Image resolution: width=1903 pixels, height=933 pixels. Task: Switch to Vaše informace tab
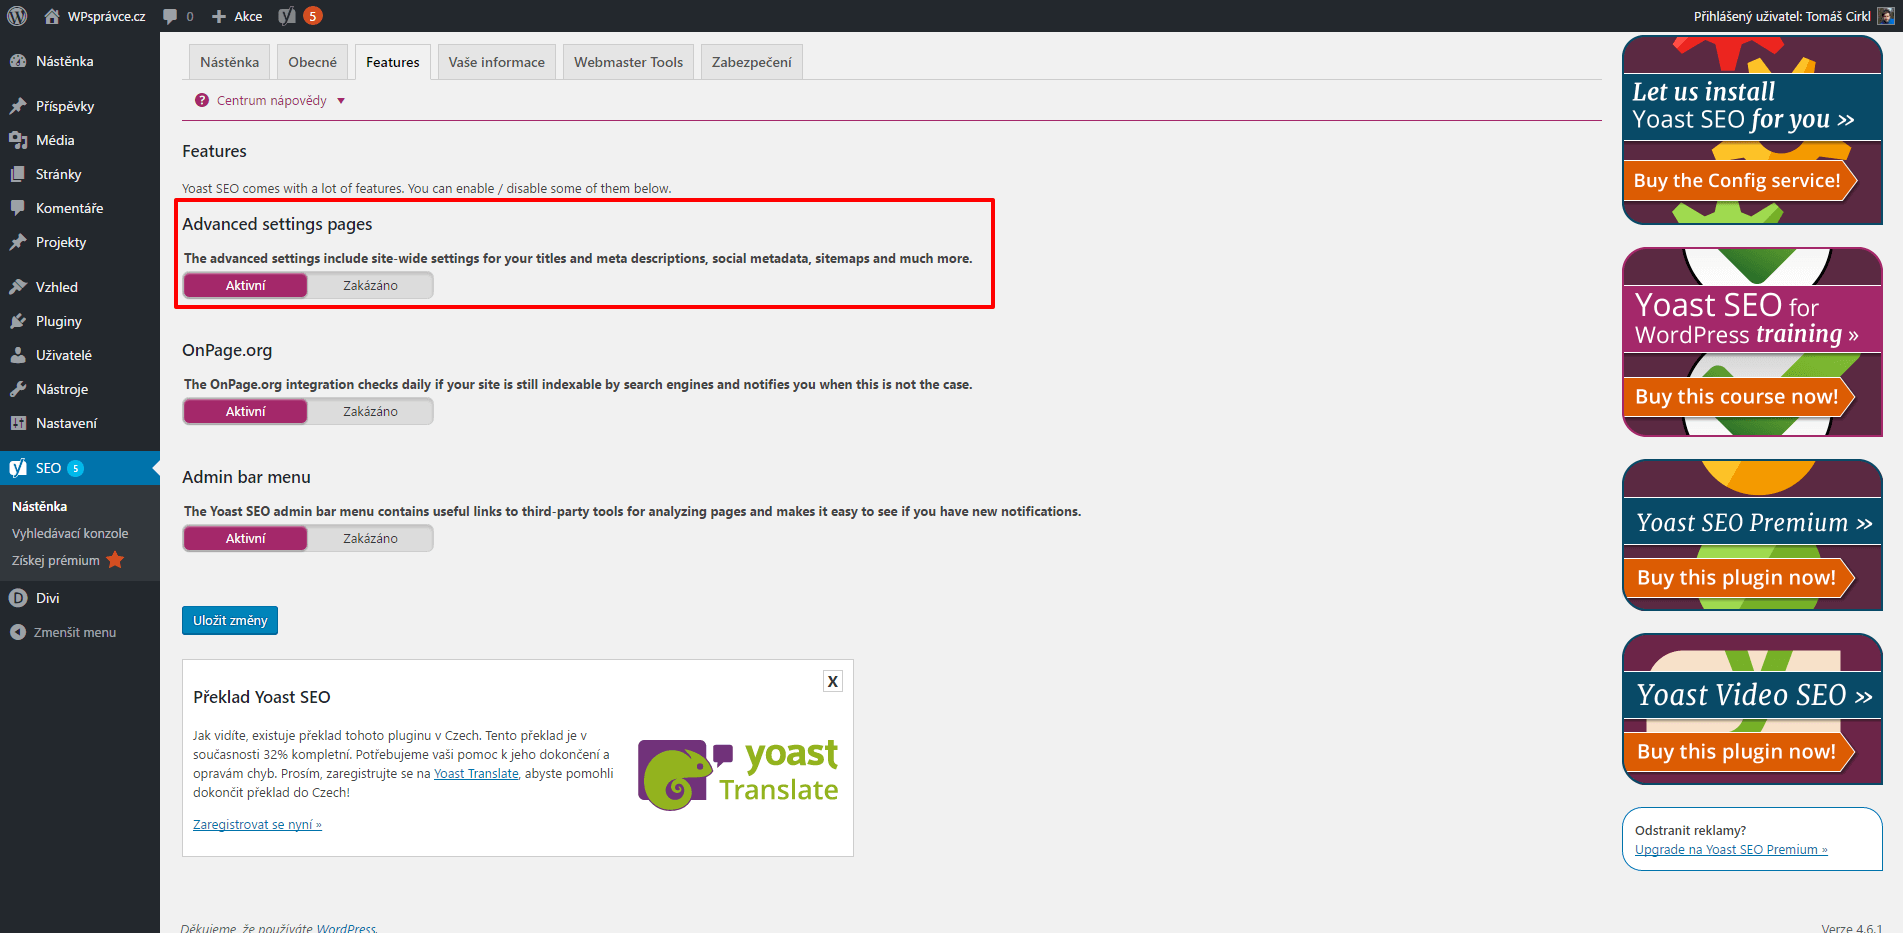(x=497, y=62)
